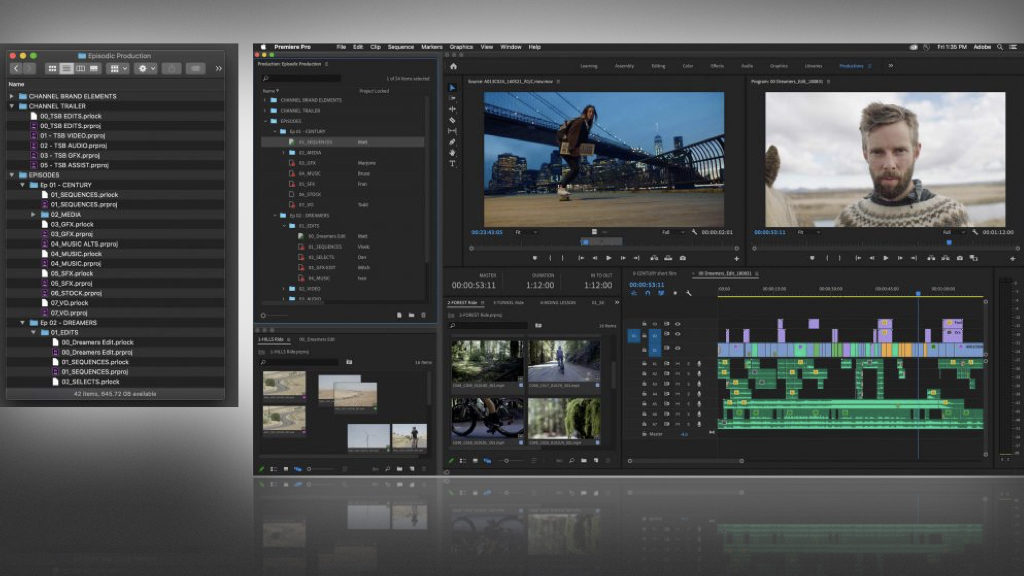The height and width of the screenshot is (576, 1024).
Task: Click the Home icon in workspace bar
Action: (453, 66)
